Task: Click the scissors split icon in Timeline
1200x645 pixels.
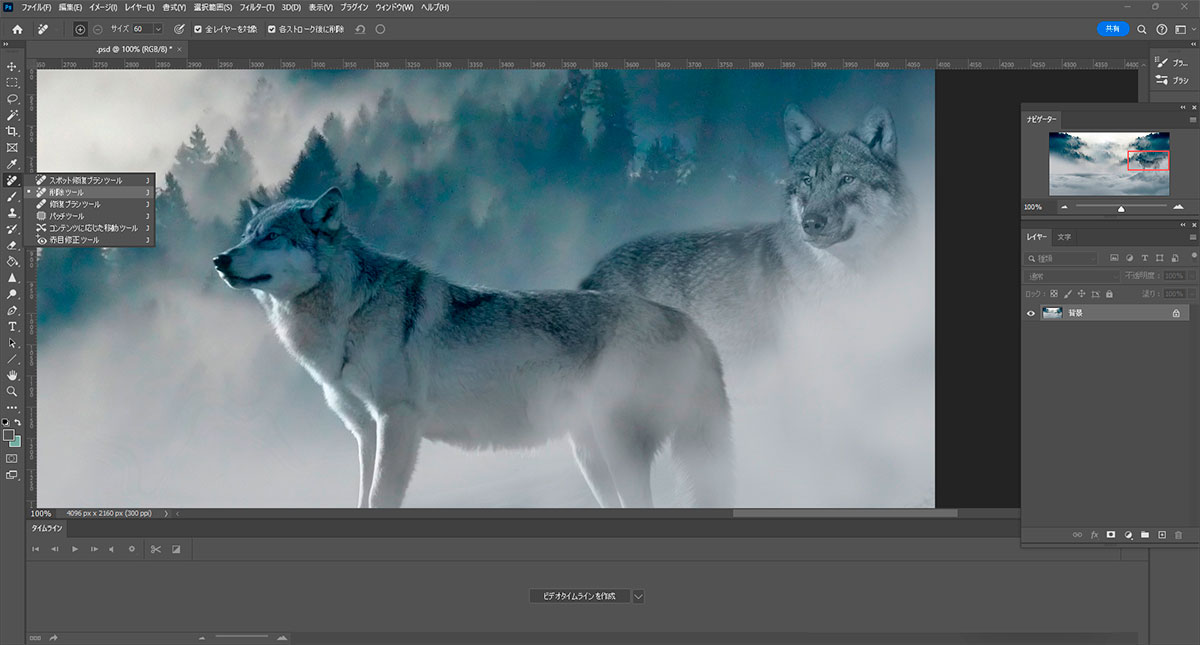Action: [155, 549]
